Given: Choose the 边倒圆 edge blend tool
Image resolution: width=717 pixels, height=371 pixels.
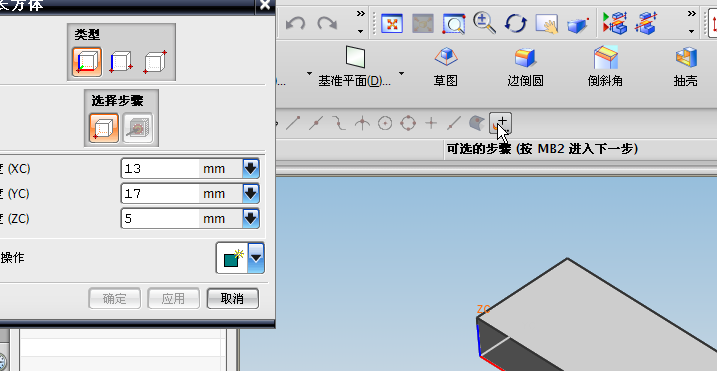Looking at the screenshot, I should [x=525, y=66].
